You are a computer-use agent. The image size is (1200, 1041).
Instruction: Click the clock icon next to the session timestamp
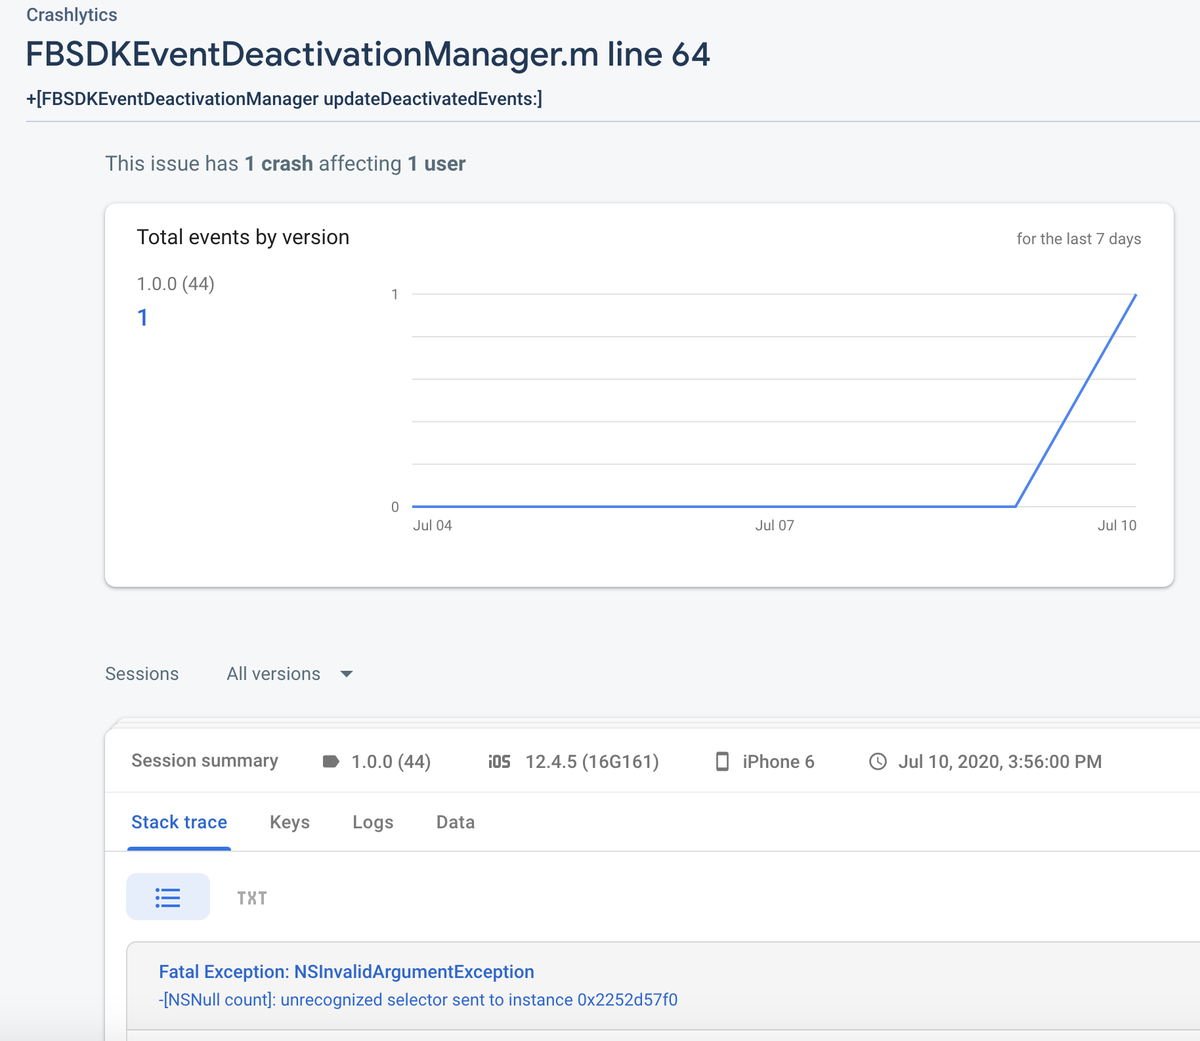[x=877, y=761]
